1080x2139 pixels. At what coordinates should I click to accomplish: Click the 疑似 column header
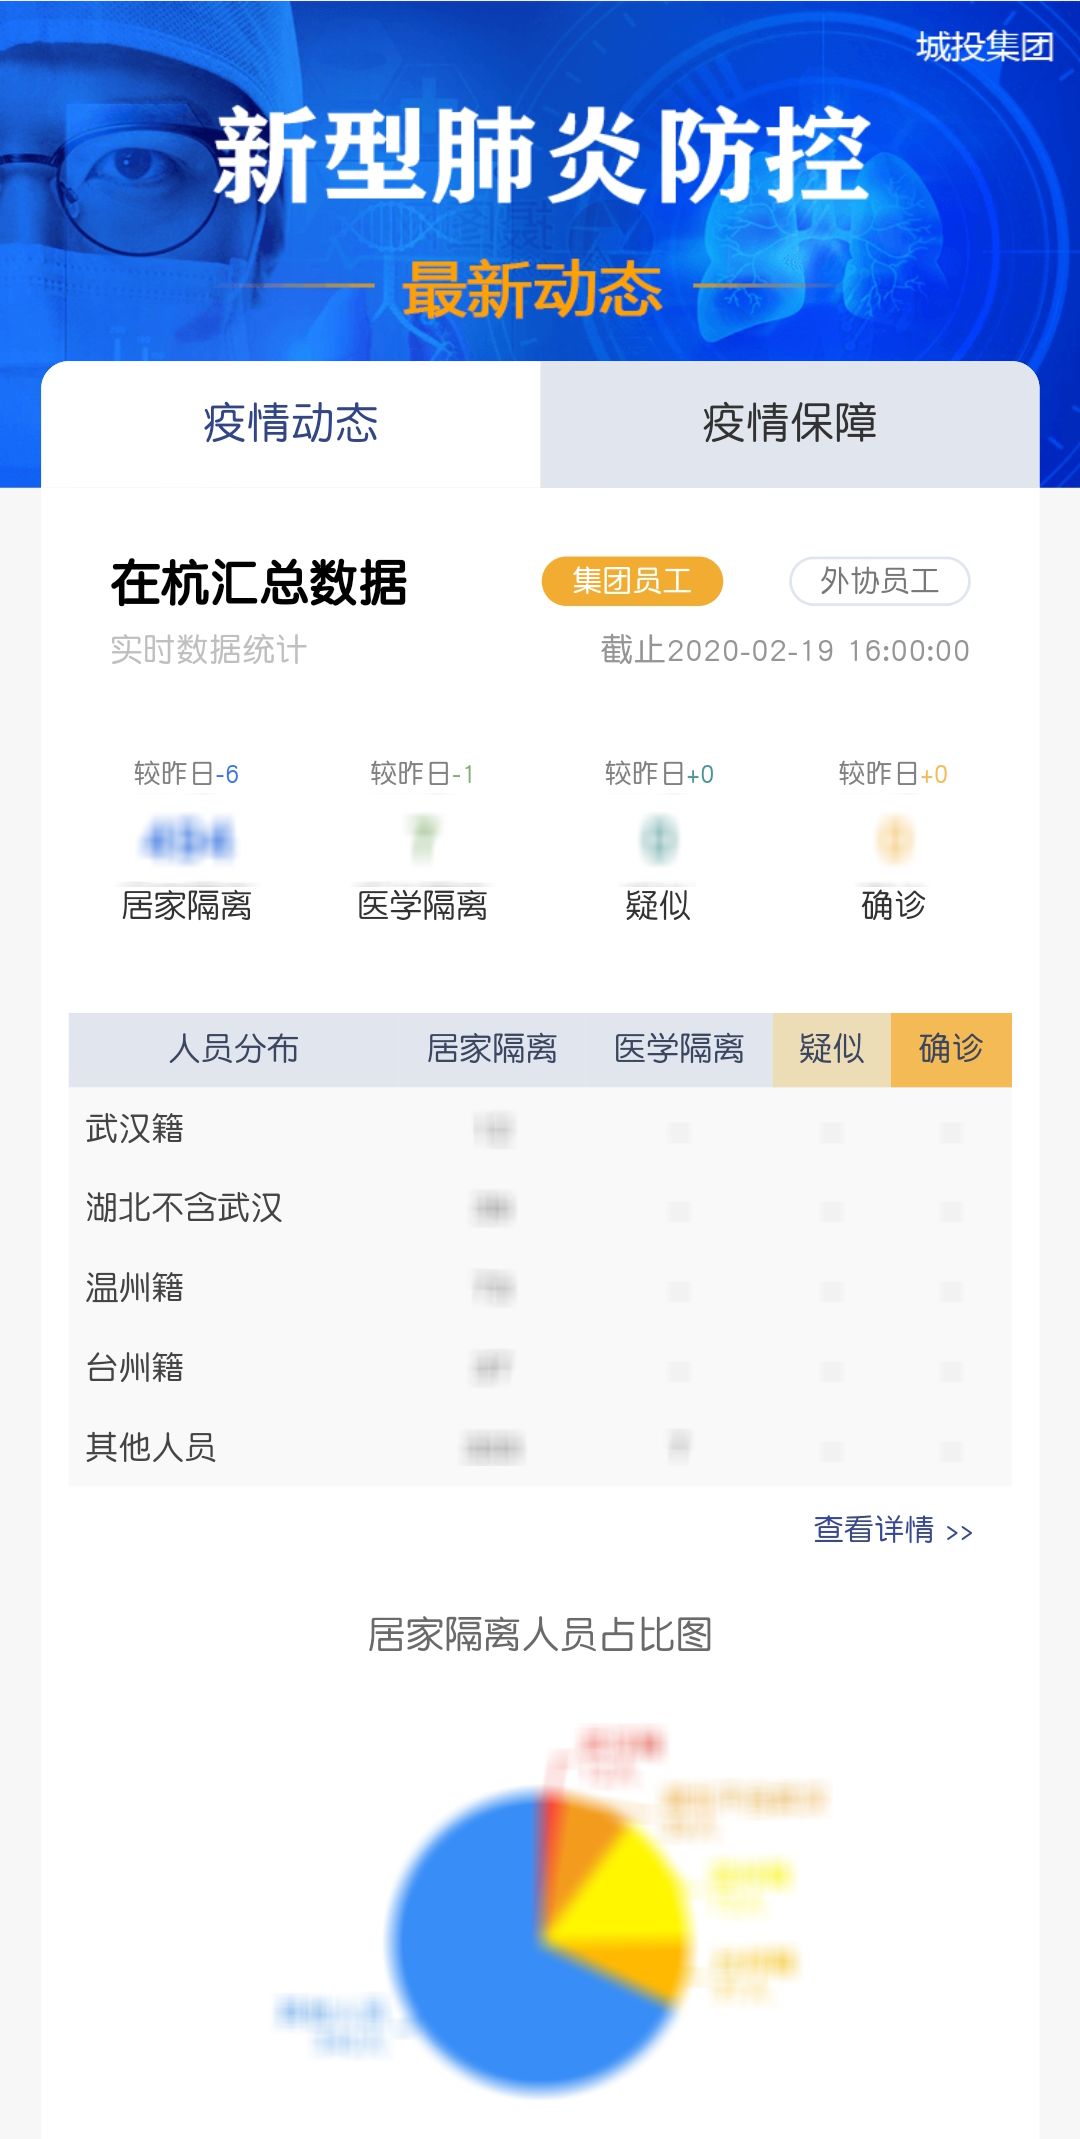tap(832, 1049)
